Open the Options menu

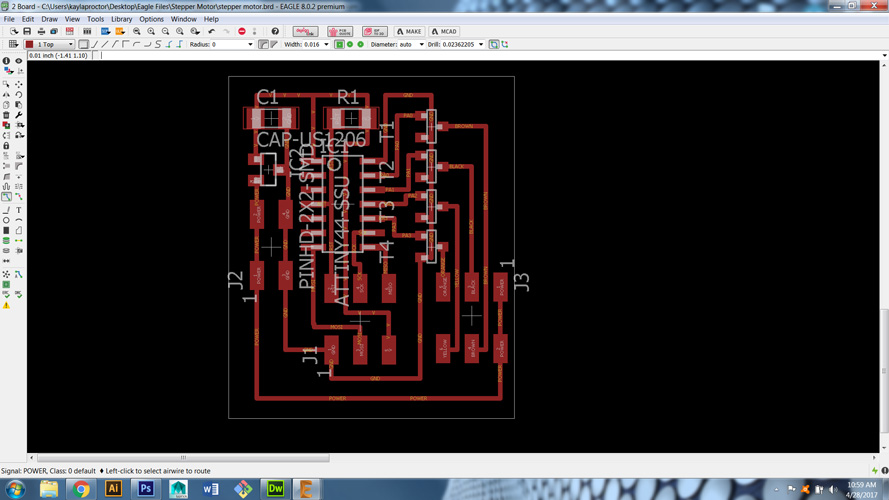tap(151, 19)
